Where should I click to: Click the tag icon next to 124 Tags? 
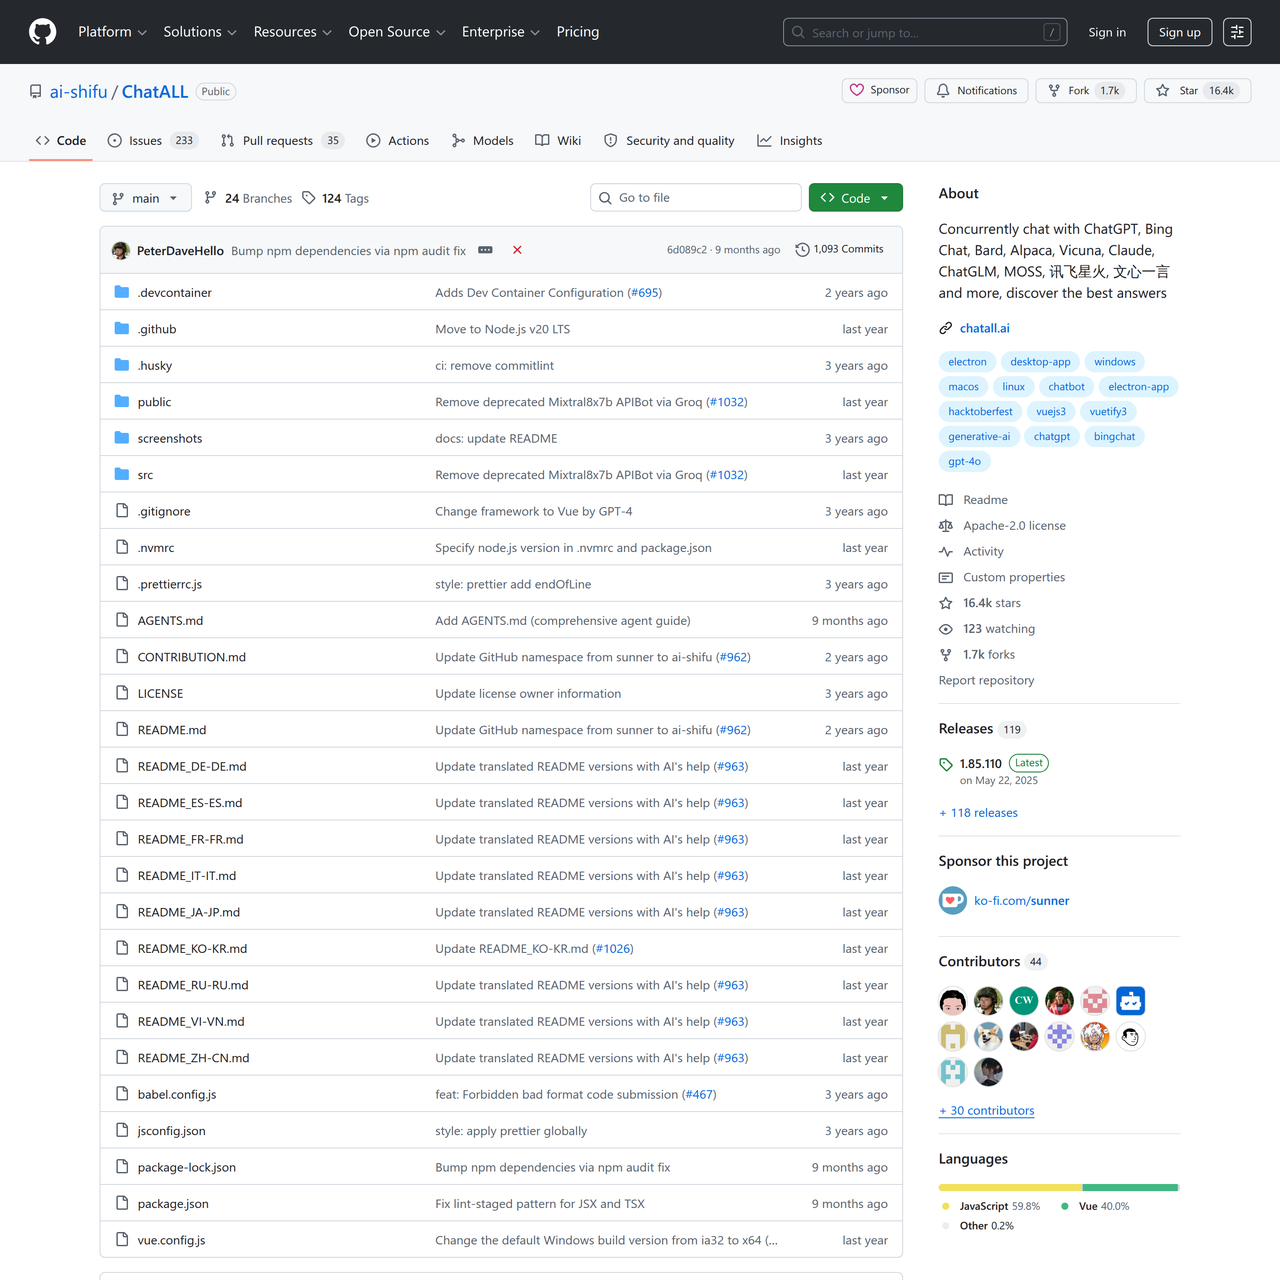[309, 198]
